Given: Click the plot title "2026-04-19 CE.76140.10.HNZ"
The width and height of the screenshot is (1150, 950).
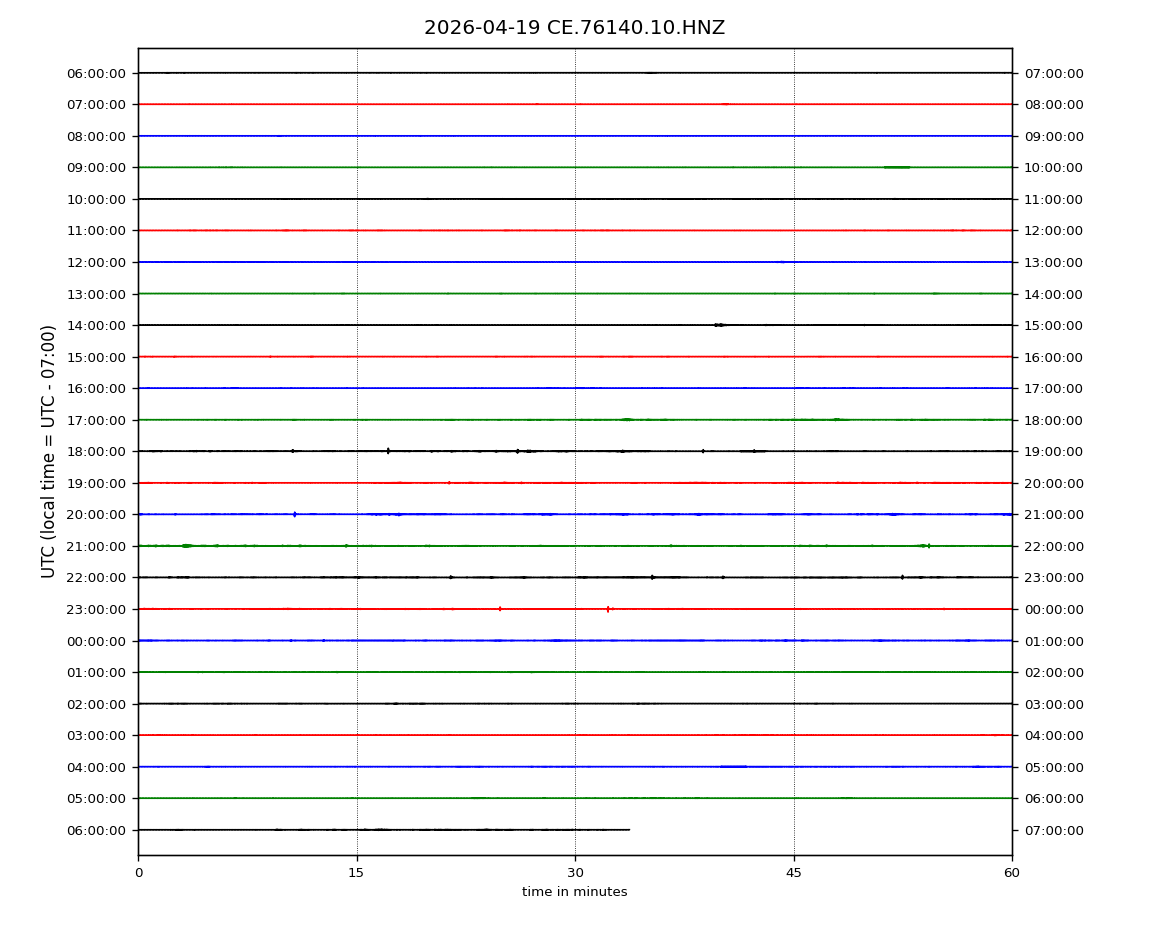Looking at the screenshot, I should (x=574, y=28).
